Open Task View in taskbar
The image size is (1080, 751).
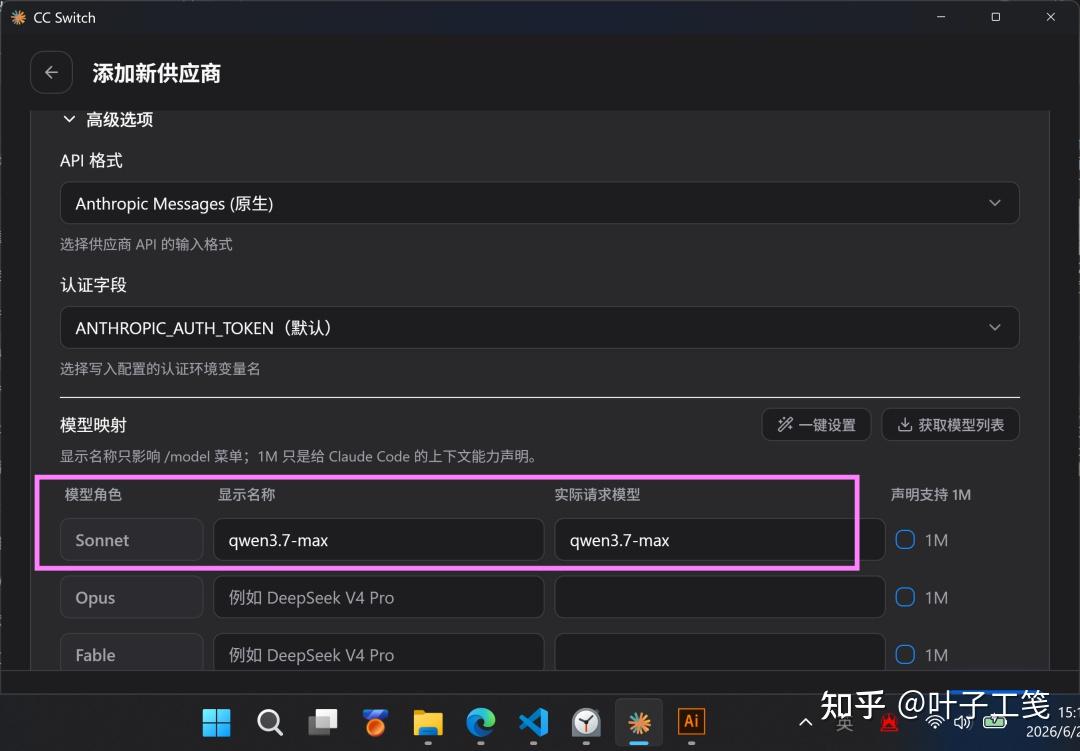[x=322, y=722]
